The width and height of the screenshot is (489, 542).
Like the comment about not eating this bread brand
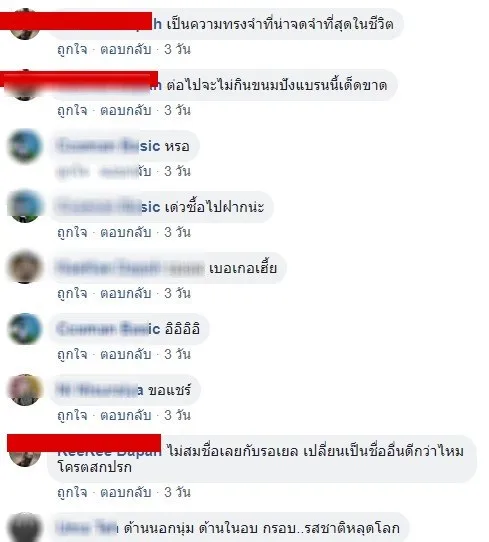(x=72, y=110)
